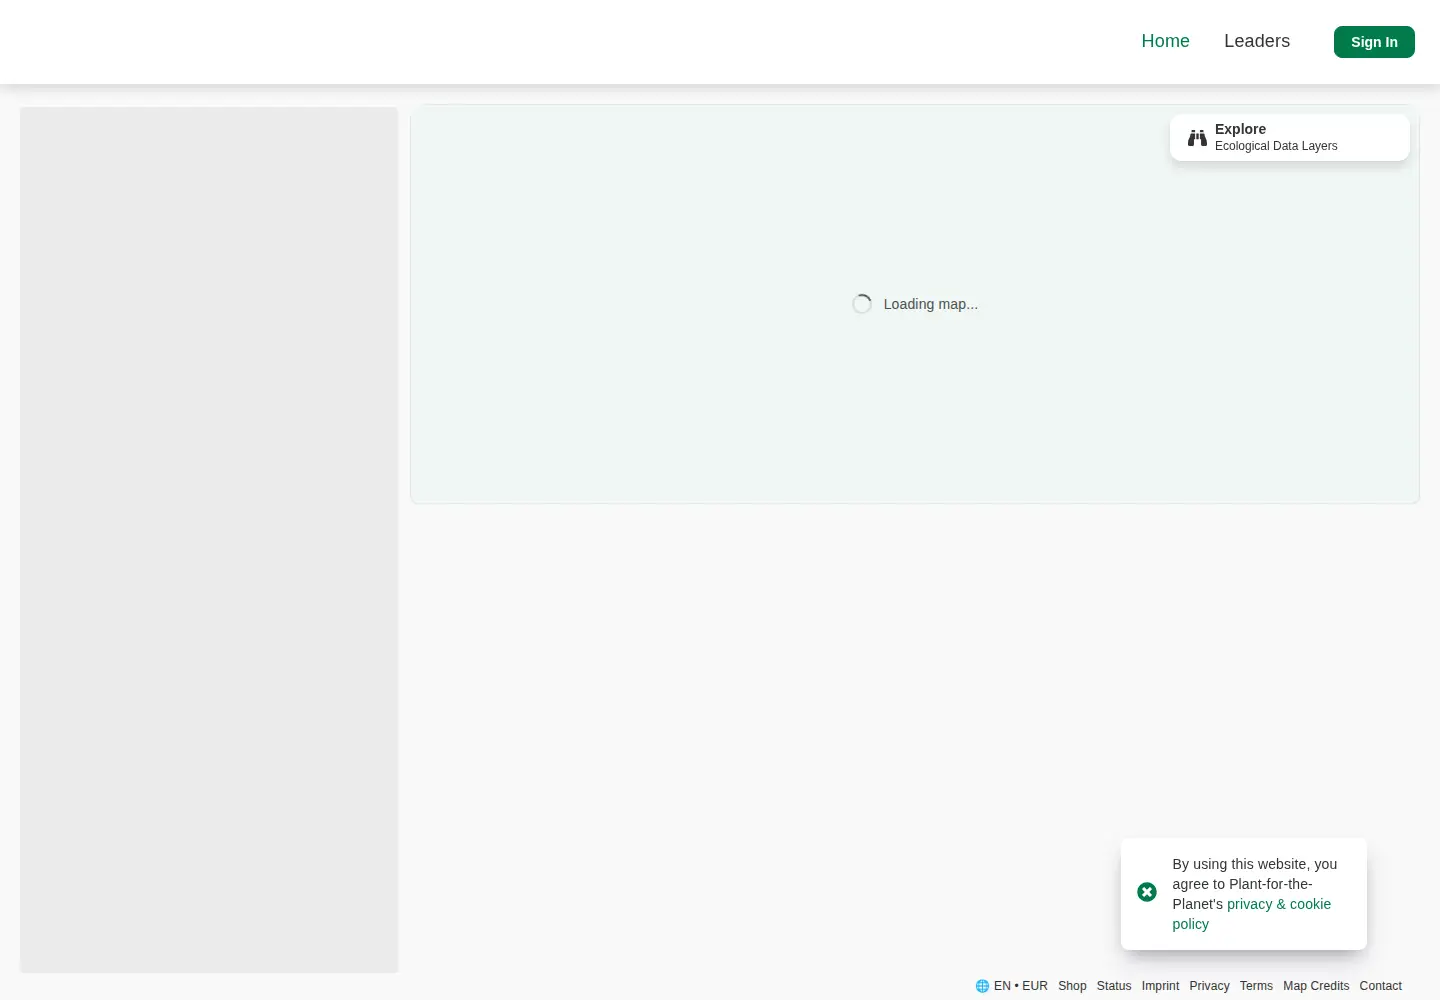Screen dimensions: 1440x1000
Task: Open the Imprint footer link
Action: (x=1160, y=986)
